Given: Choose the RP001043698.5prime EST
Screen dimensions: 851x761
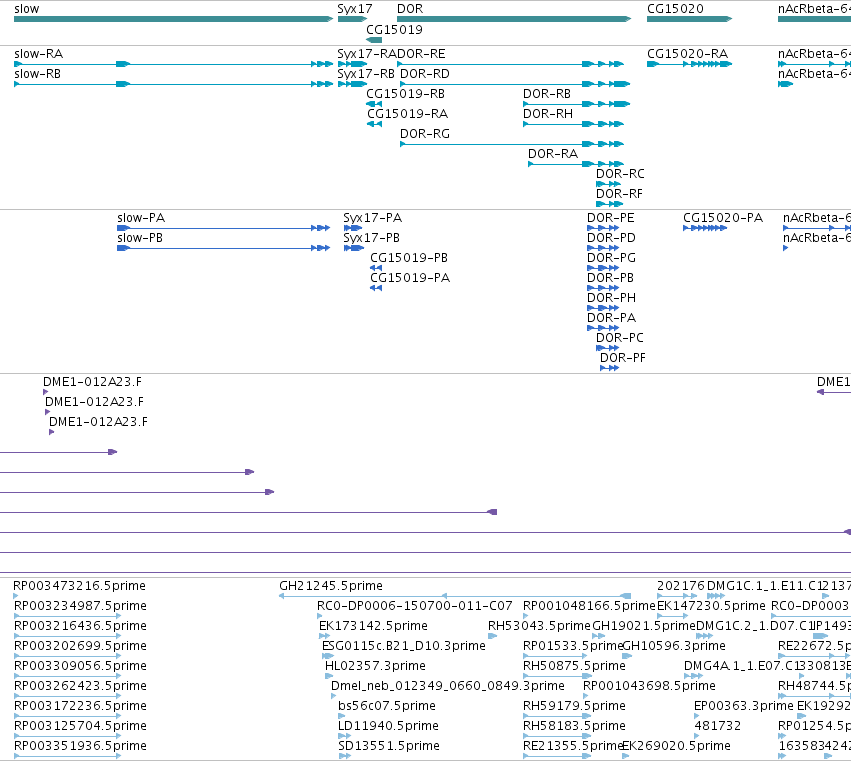Looking at the screenshot, I should (586, 696).
